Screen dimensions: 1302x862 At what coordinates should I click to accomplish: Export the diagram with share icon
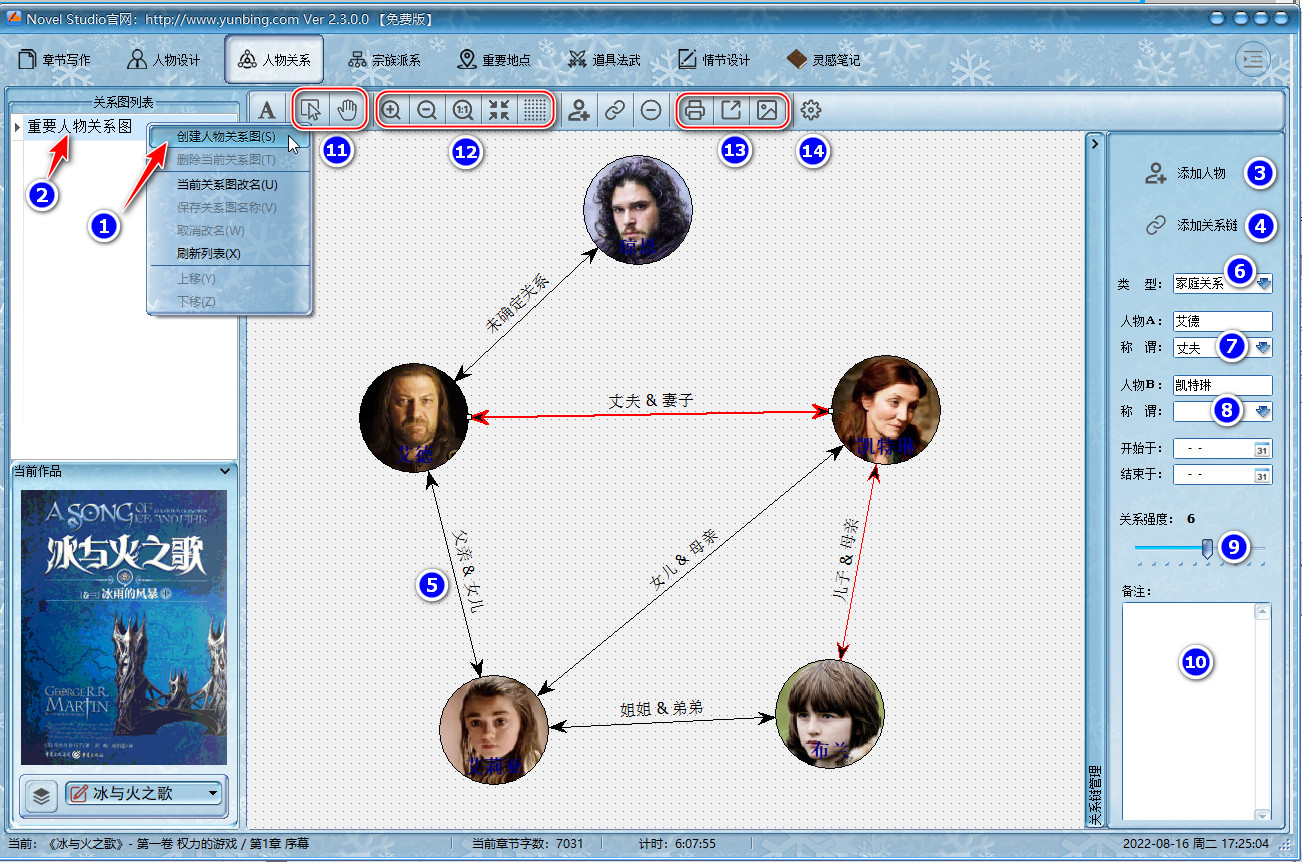[x=731, y=110]
